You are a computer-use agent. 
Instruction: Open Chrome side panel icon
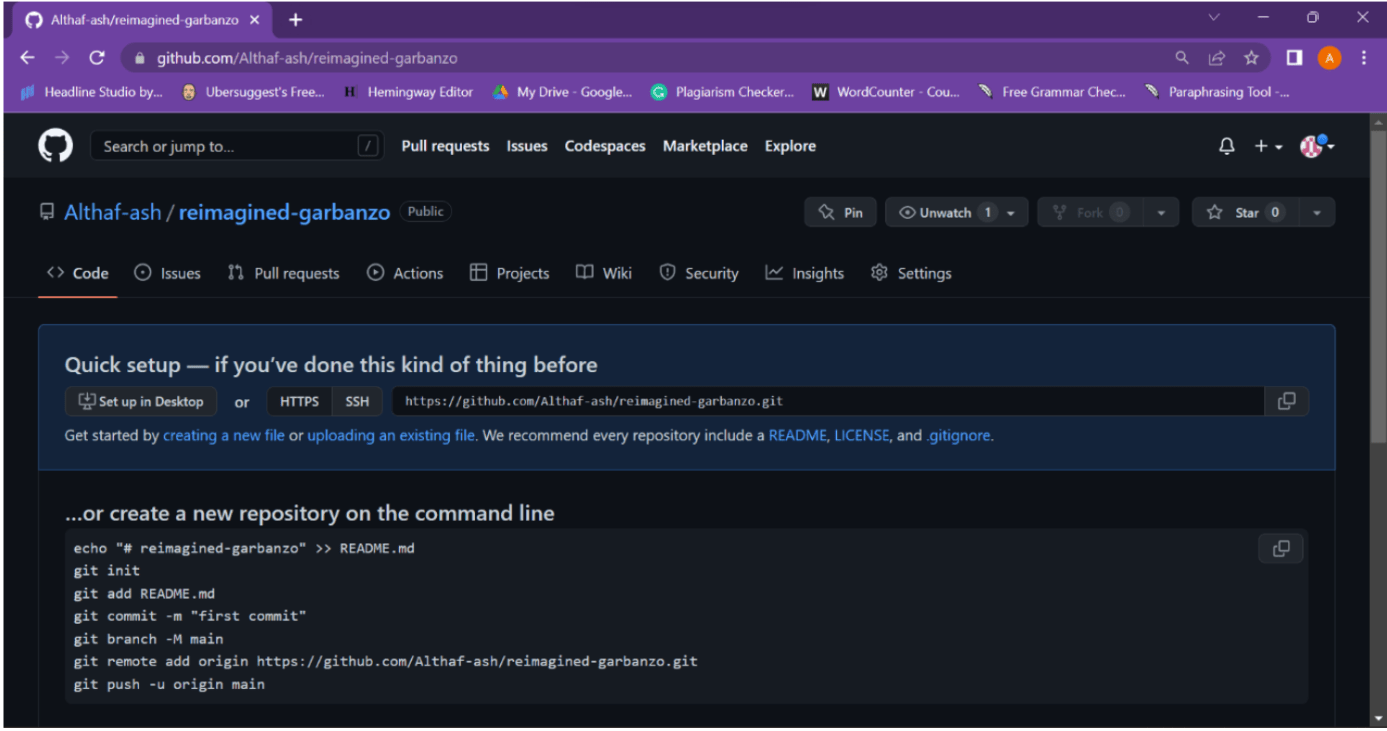[x=1294, y=58]
